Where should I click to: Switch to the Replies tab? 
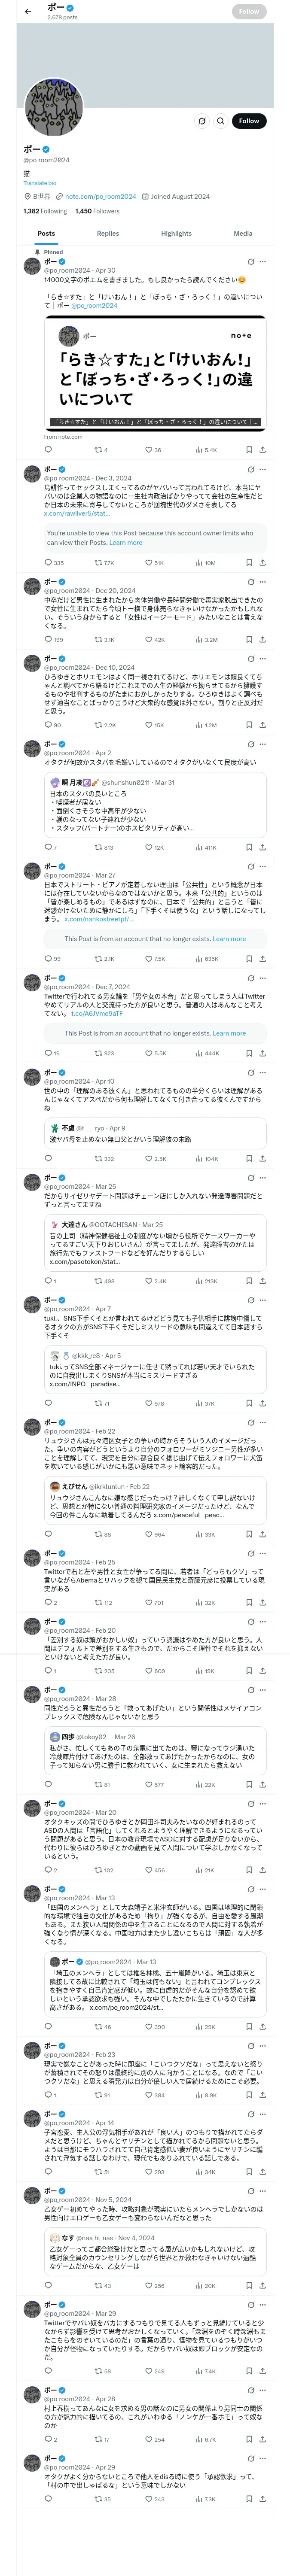click(108, 233)
